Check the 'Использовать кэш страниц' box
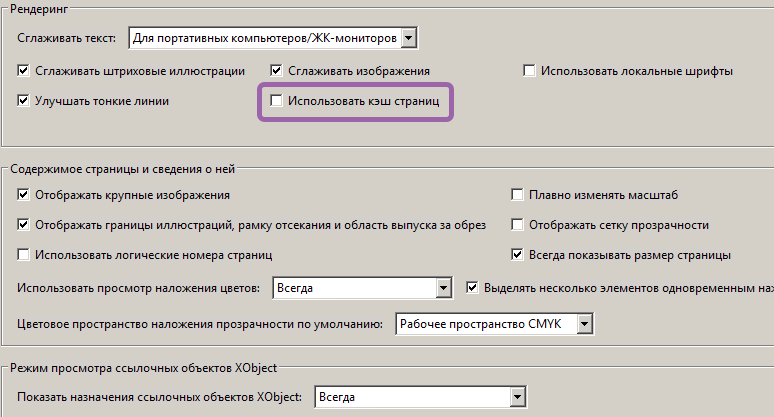The width and height of the screenshot is (774, 417). coord(277,101)
